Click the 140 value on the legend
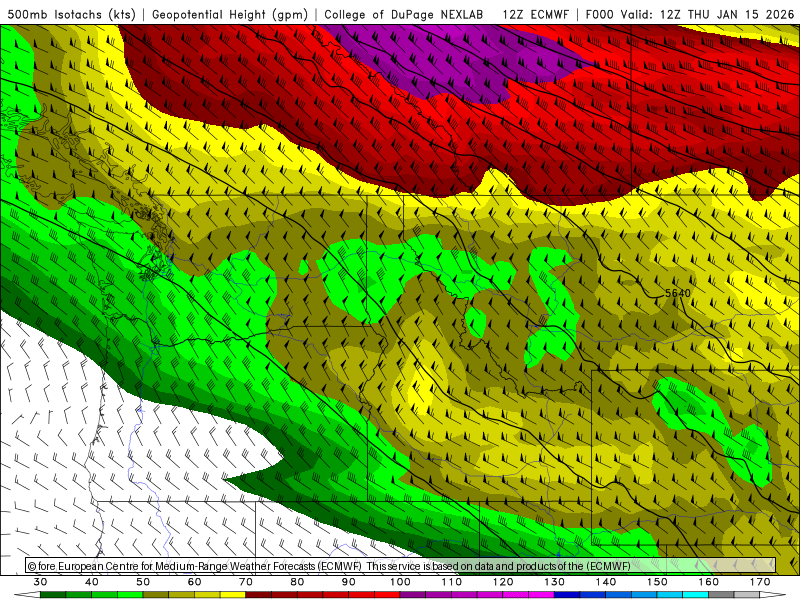The image size is (800, 600). coord(606,582)
